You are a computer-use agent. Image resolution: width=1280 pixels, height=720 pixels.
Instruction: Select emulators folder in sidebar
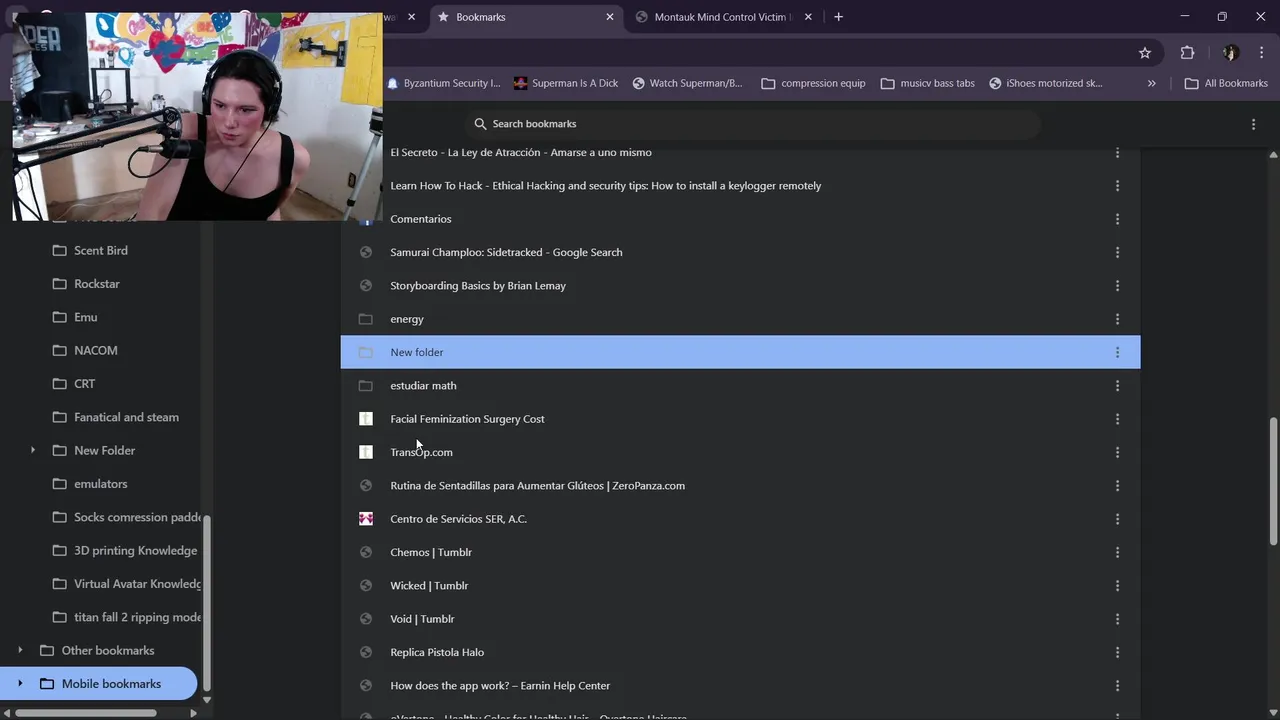[x=100, y=484]
